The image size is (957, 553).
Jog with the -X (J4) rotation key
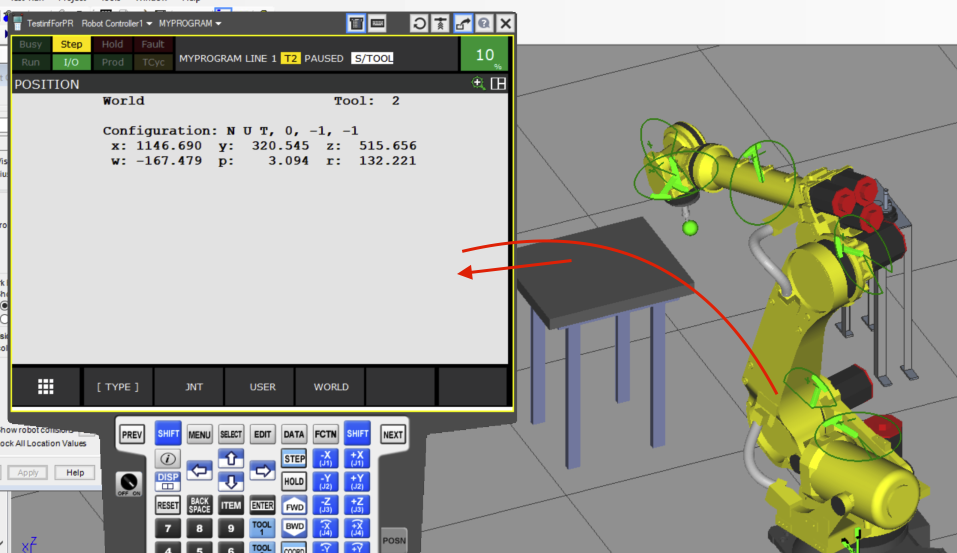(x=325, y=528)
